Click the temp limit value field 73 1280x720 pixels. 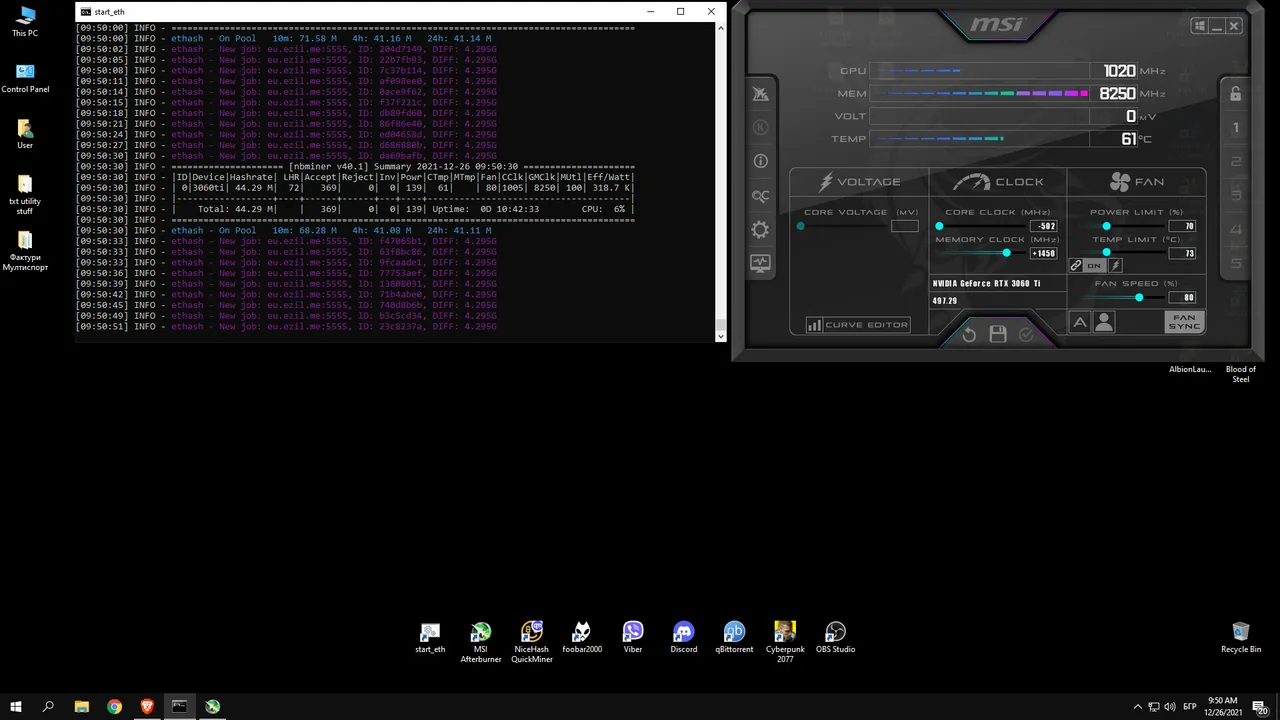point(1182,253)
